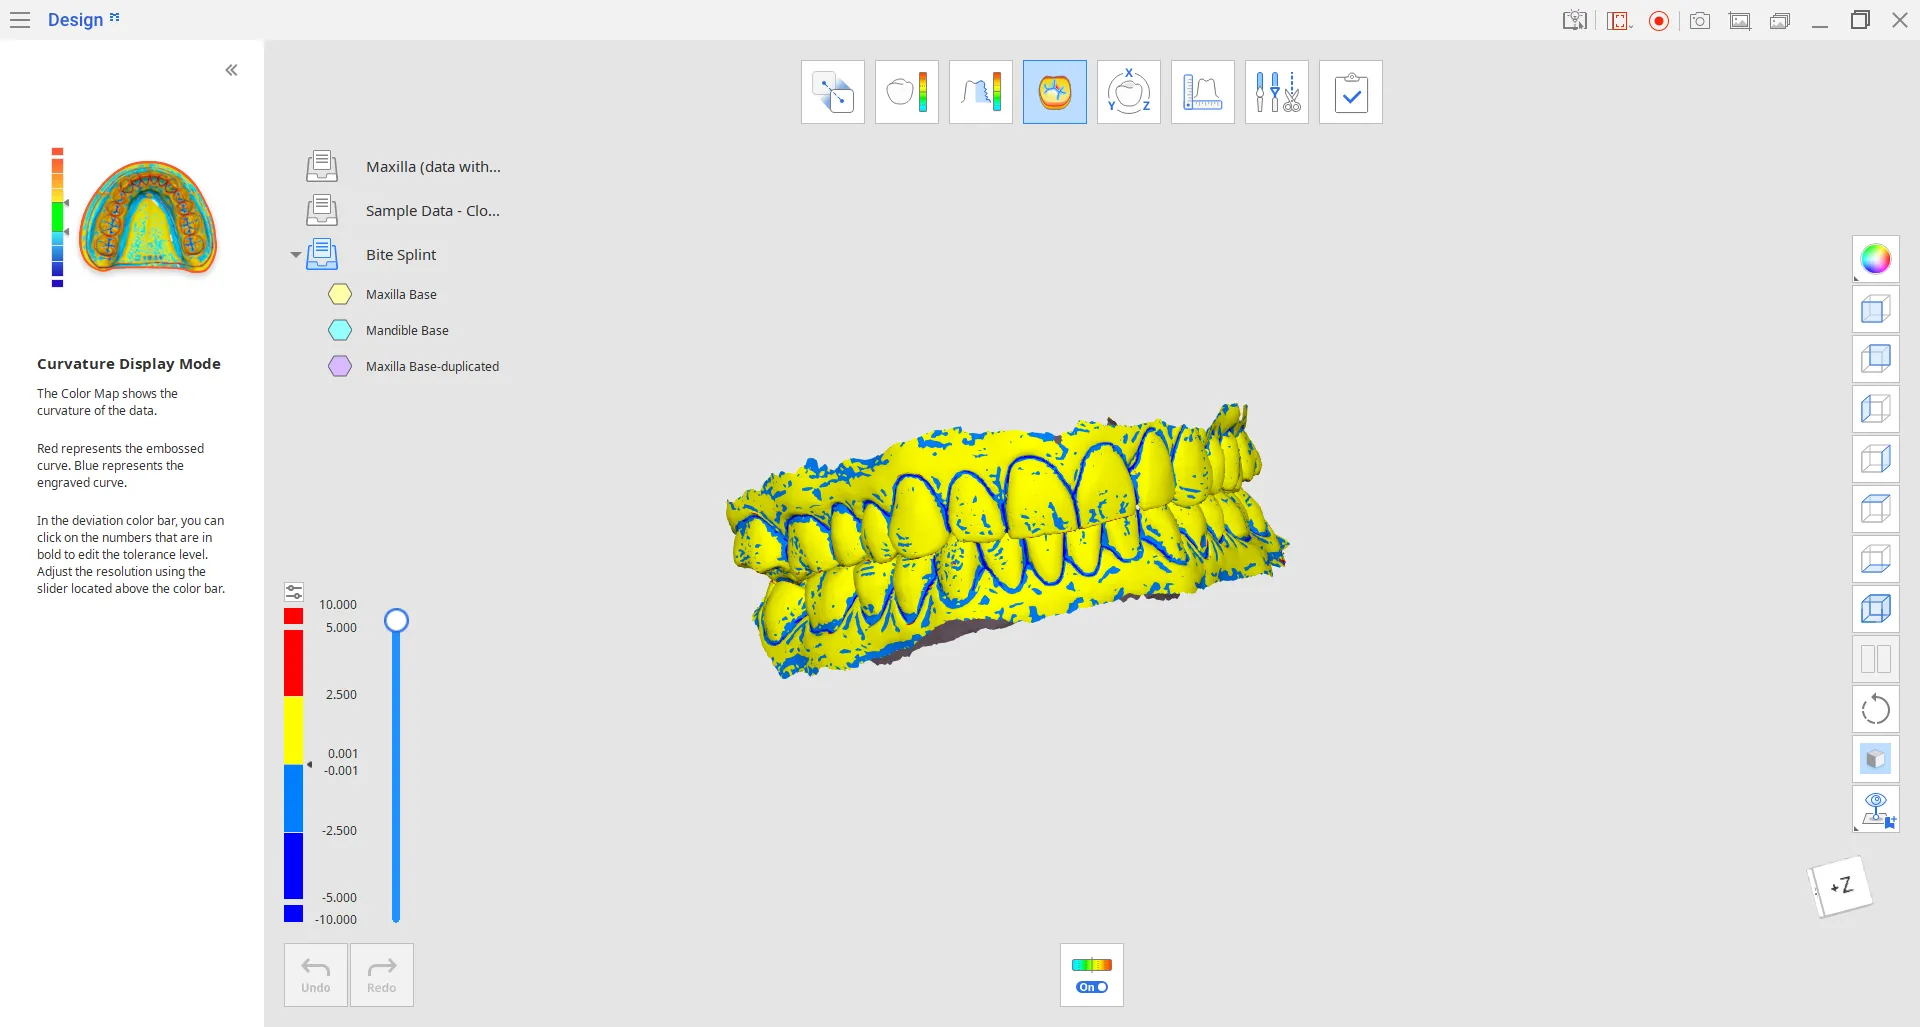The height and width of the screenshot is (1027, 1920).
Task: Switch to left view cube
Action: point(1876,409)
